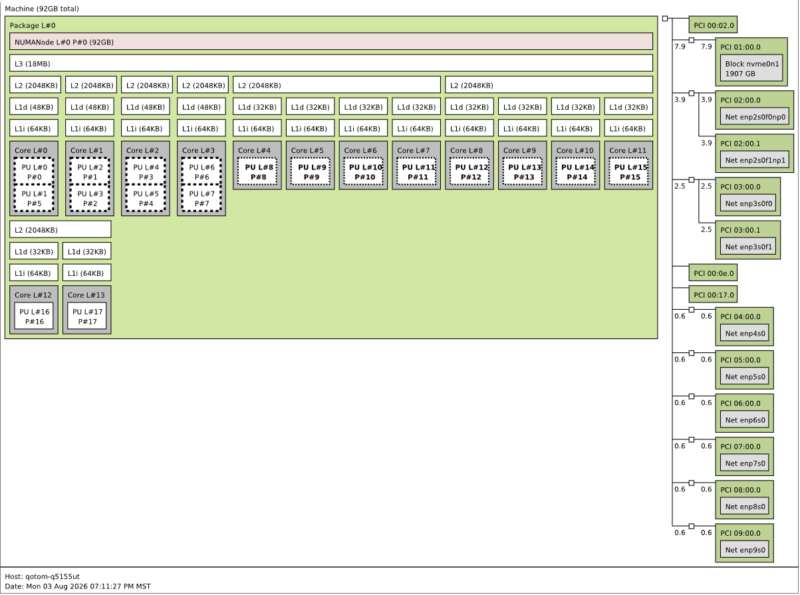Click the Core L#13 label

click(x=86, y=295)
